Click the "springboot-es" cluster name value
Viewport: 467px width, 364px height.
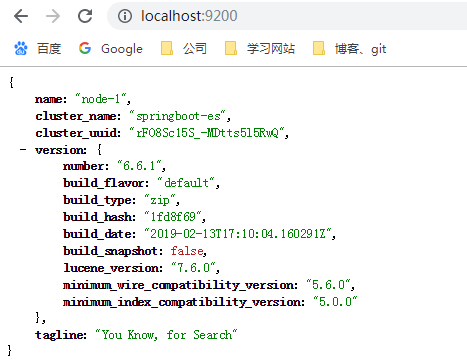[x=178, y=116]
